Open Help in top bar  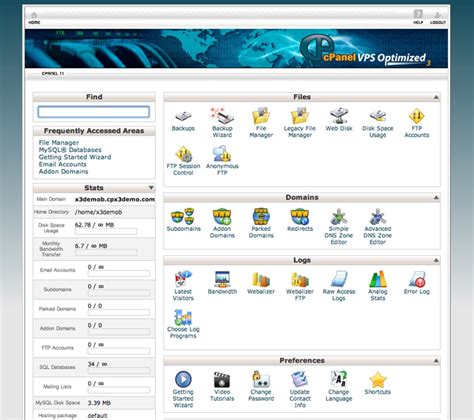[x=418, y=17]
